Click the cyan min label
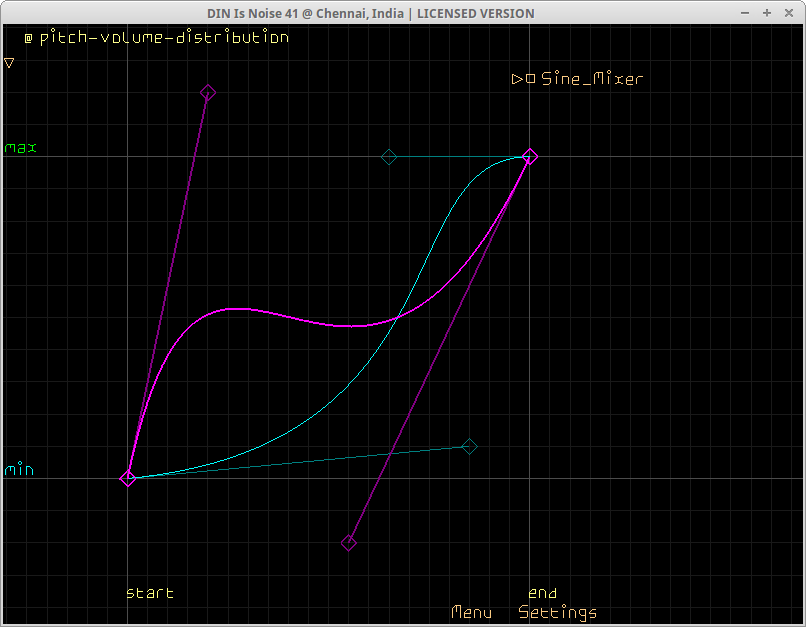The height and width of the screenshot is (627, 806). (x=20, y=470)
